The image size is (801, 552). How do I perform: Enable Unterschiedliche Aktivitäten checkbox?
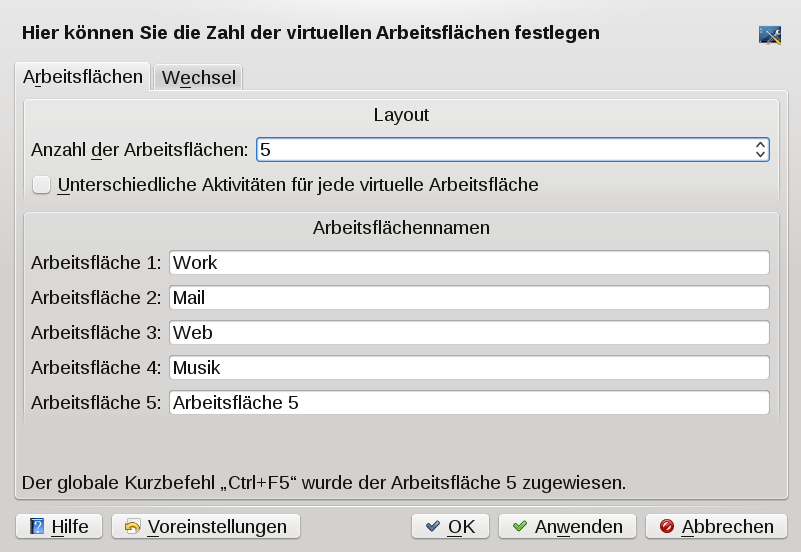(42, 184)
